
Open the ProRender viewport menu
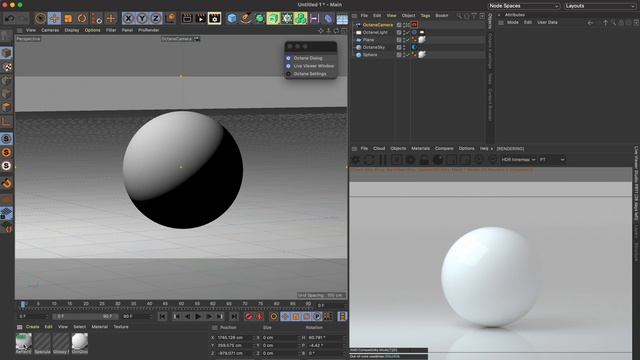tap(149, 30)
